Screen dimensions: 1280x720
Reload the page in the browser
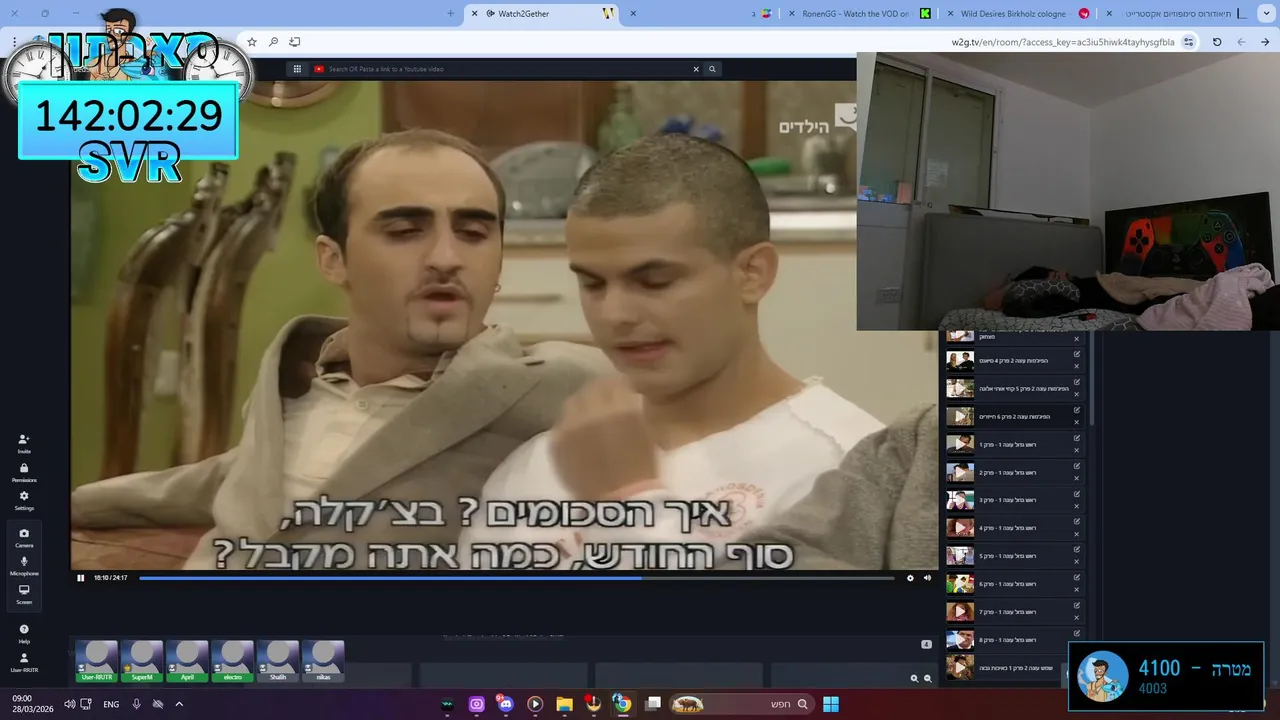[1217, 42]
